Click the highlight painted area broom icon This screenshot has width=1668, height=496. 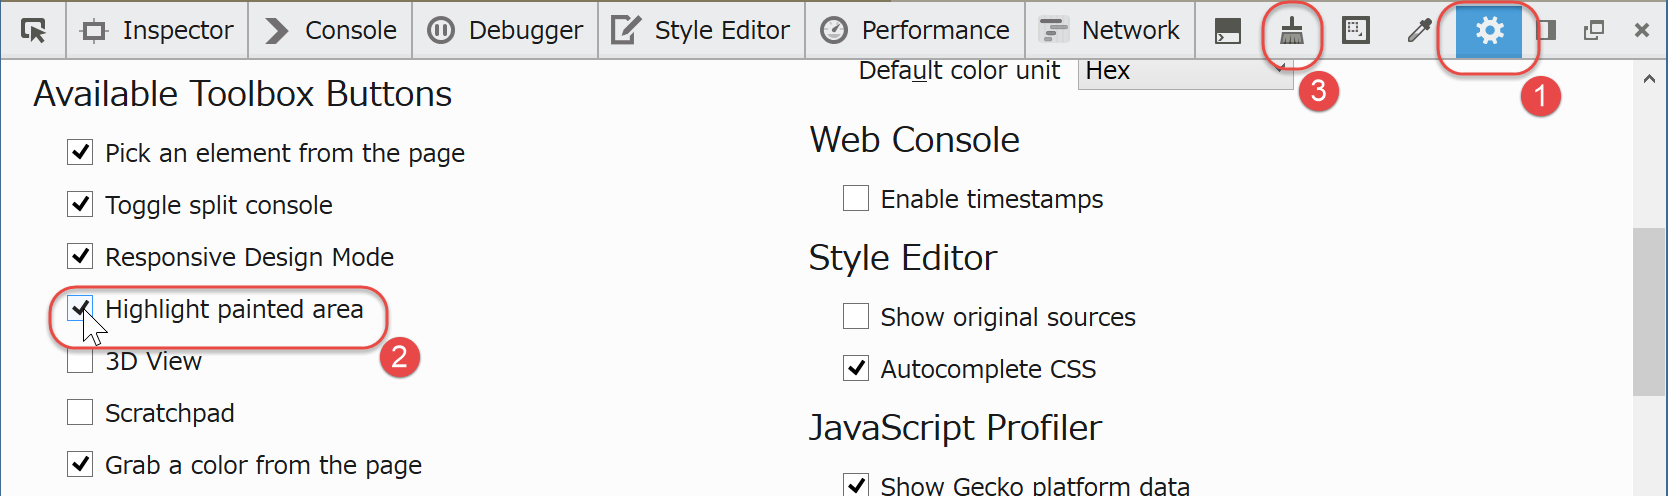tap(1292, 31)
